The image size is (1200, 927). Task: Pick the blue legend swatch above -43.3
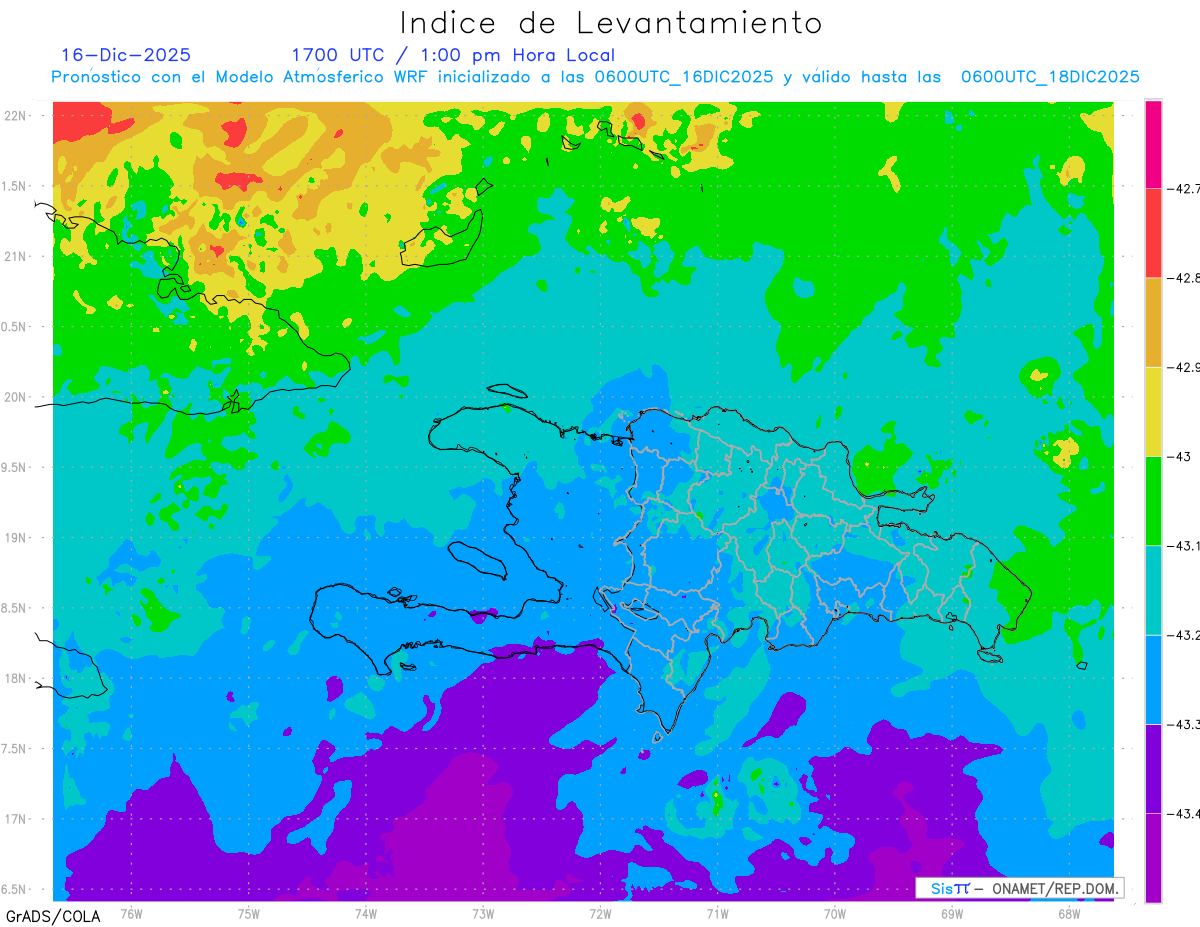tap(1153, 679)
